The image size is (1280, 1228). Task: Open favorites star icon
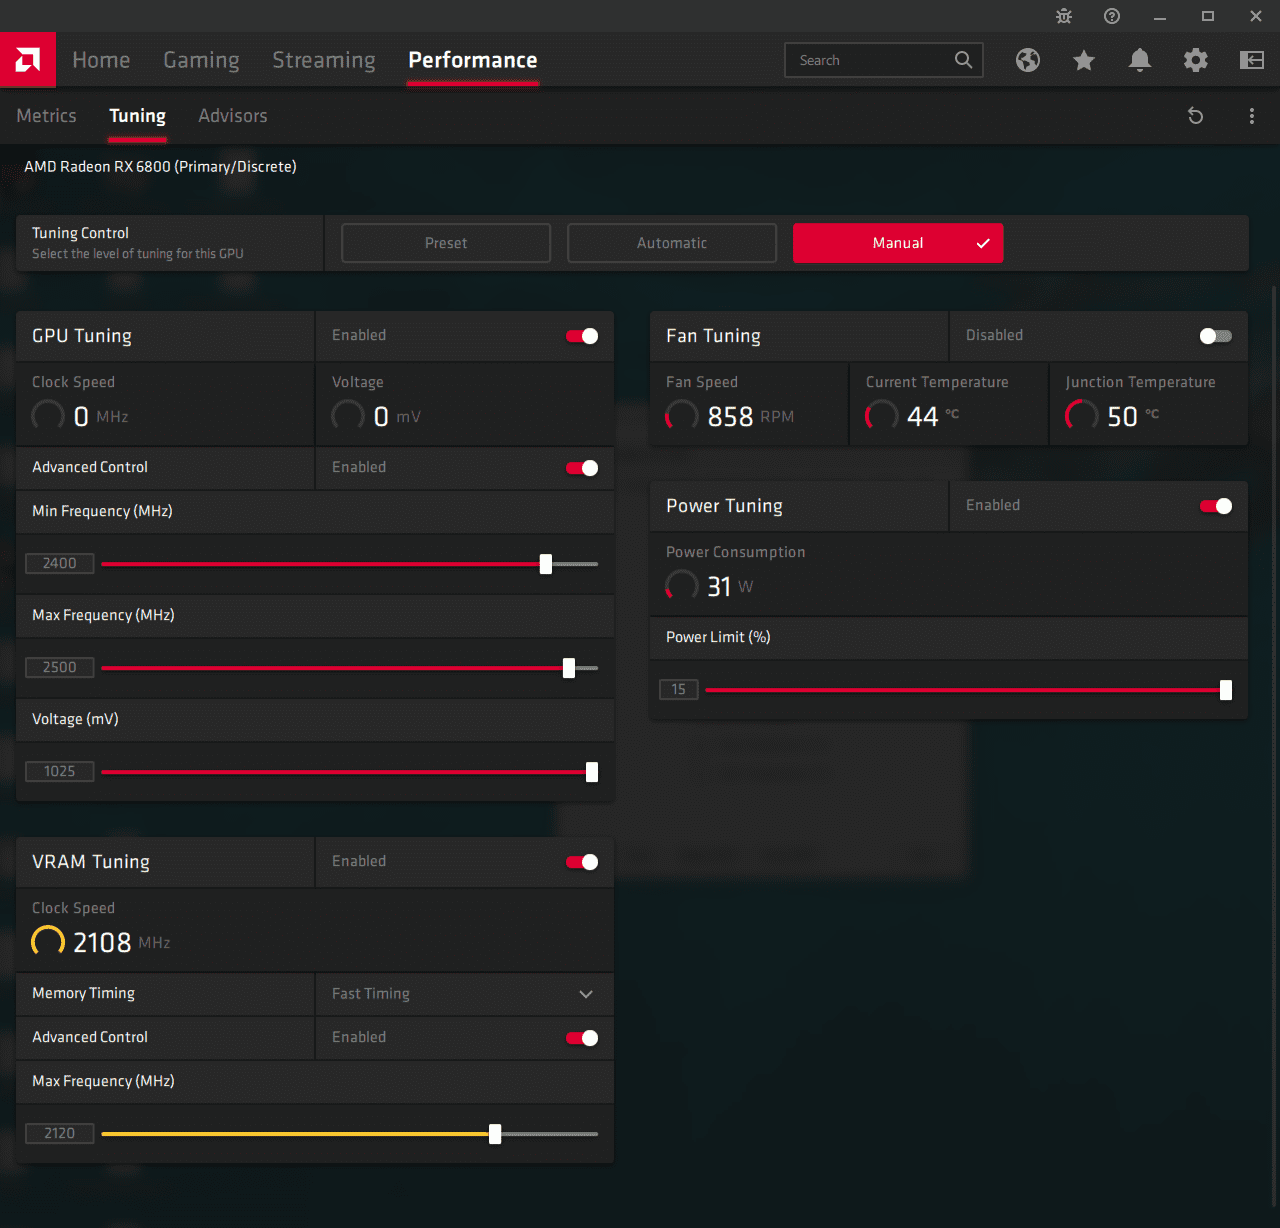tap(1084, 60)
